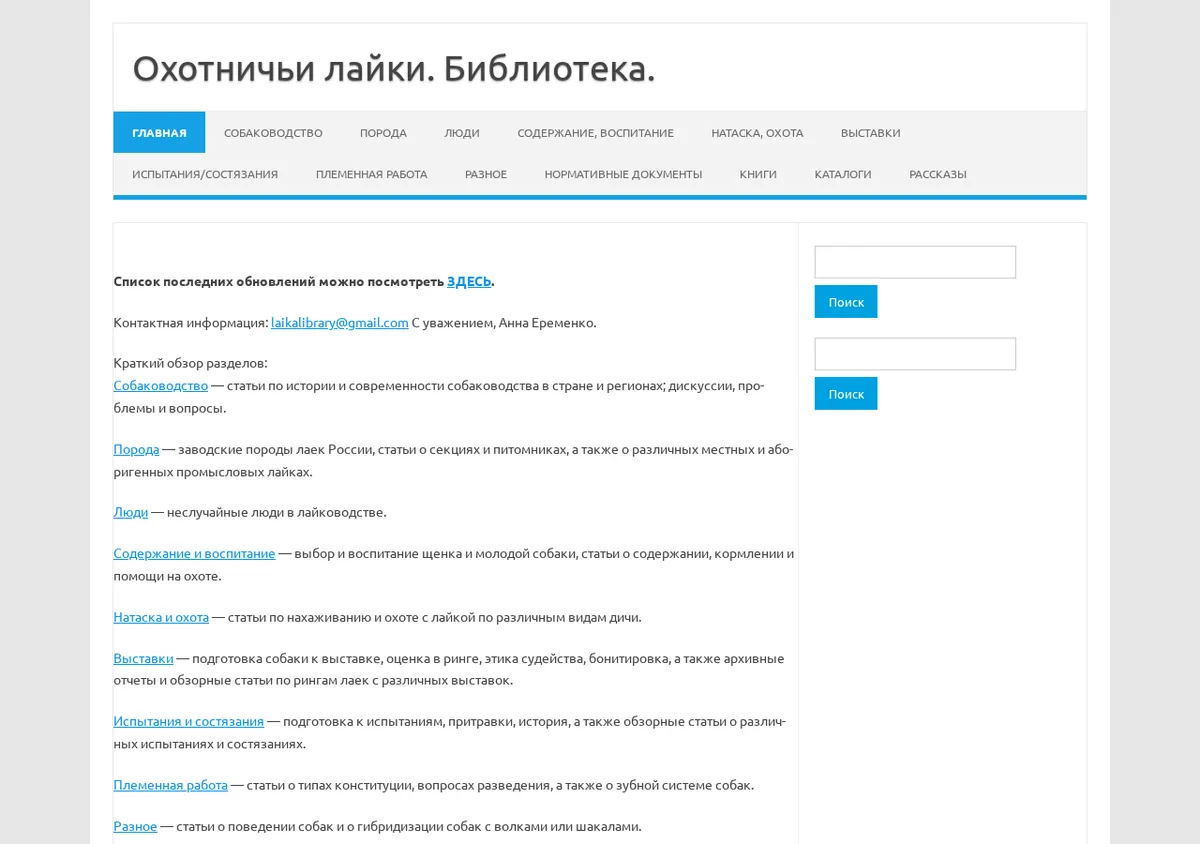Image resolution: width=1200 pixels, height=844 pixels.
Task: Click the laikalibrary@gmail.com email link
Action: [x=340, y=322]
